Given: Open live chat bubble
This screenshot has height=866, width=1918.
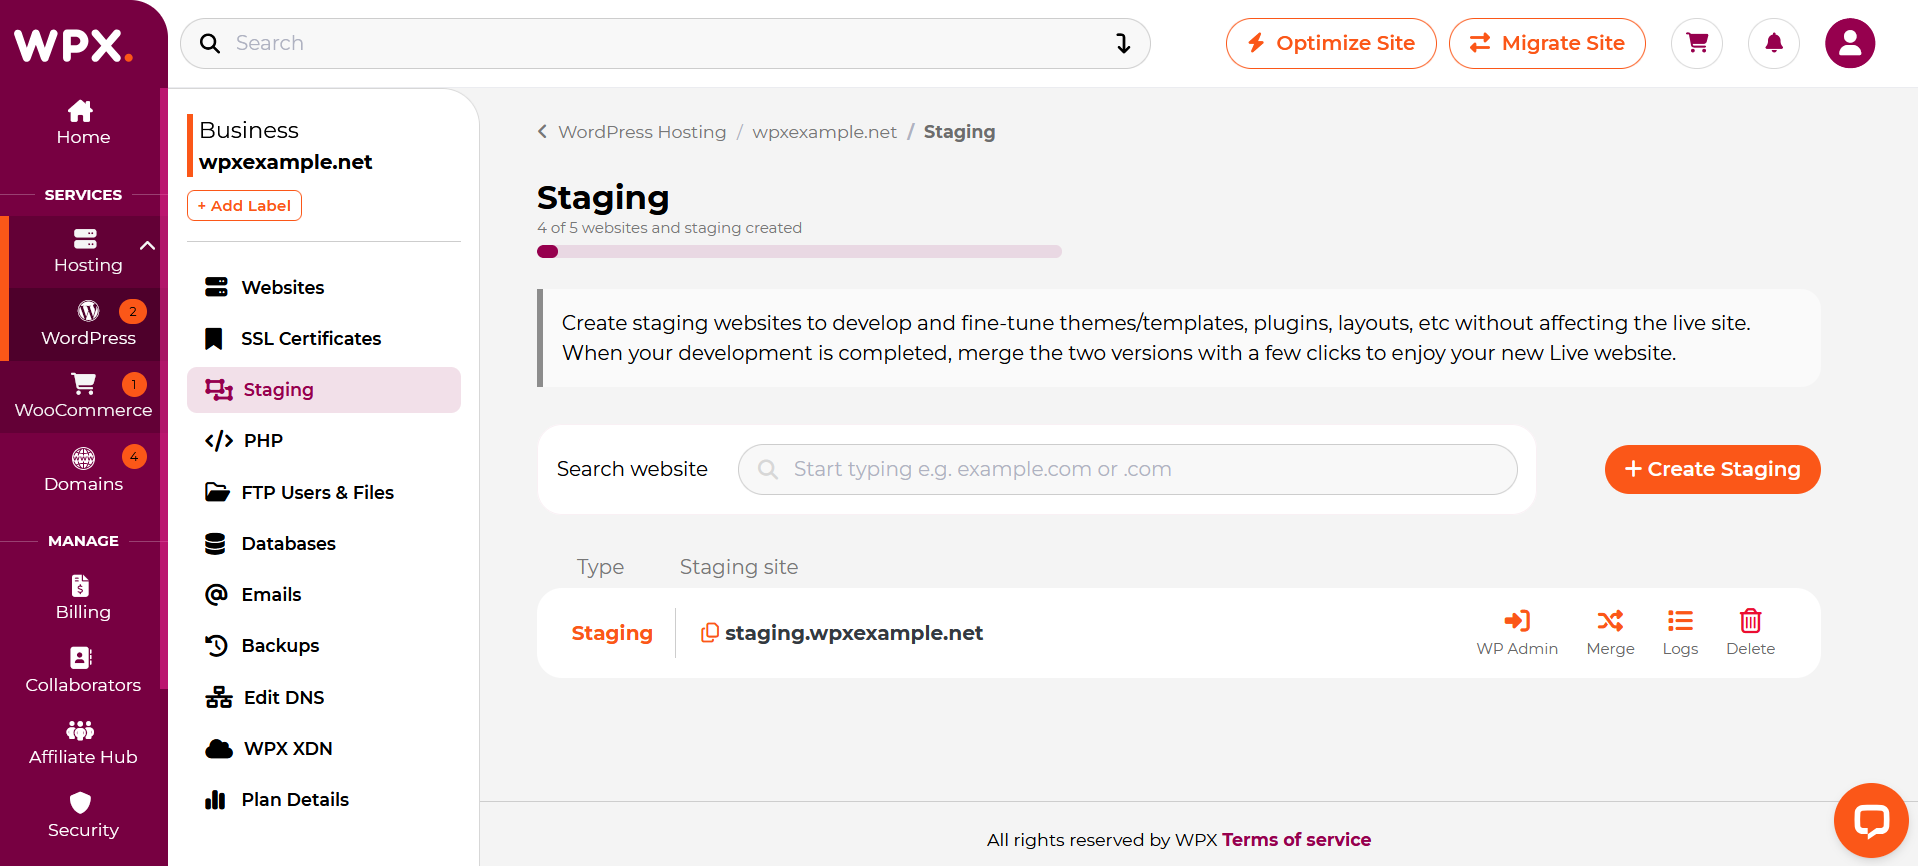Looking at the screenshot, I should (1870, 821).
